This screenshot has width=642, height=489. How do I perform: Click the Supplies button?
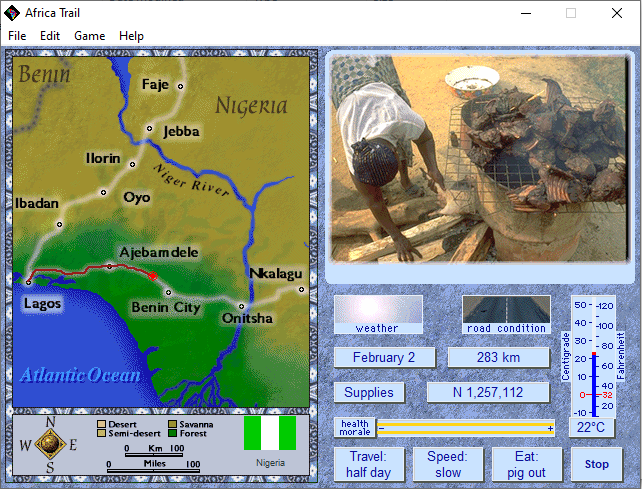[369, 392]
